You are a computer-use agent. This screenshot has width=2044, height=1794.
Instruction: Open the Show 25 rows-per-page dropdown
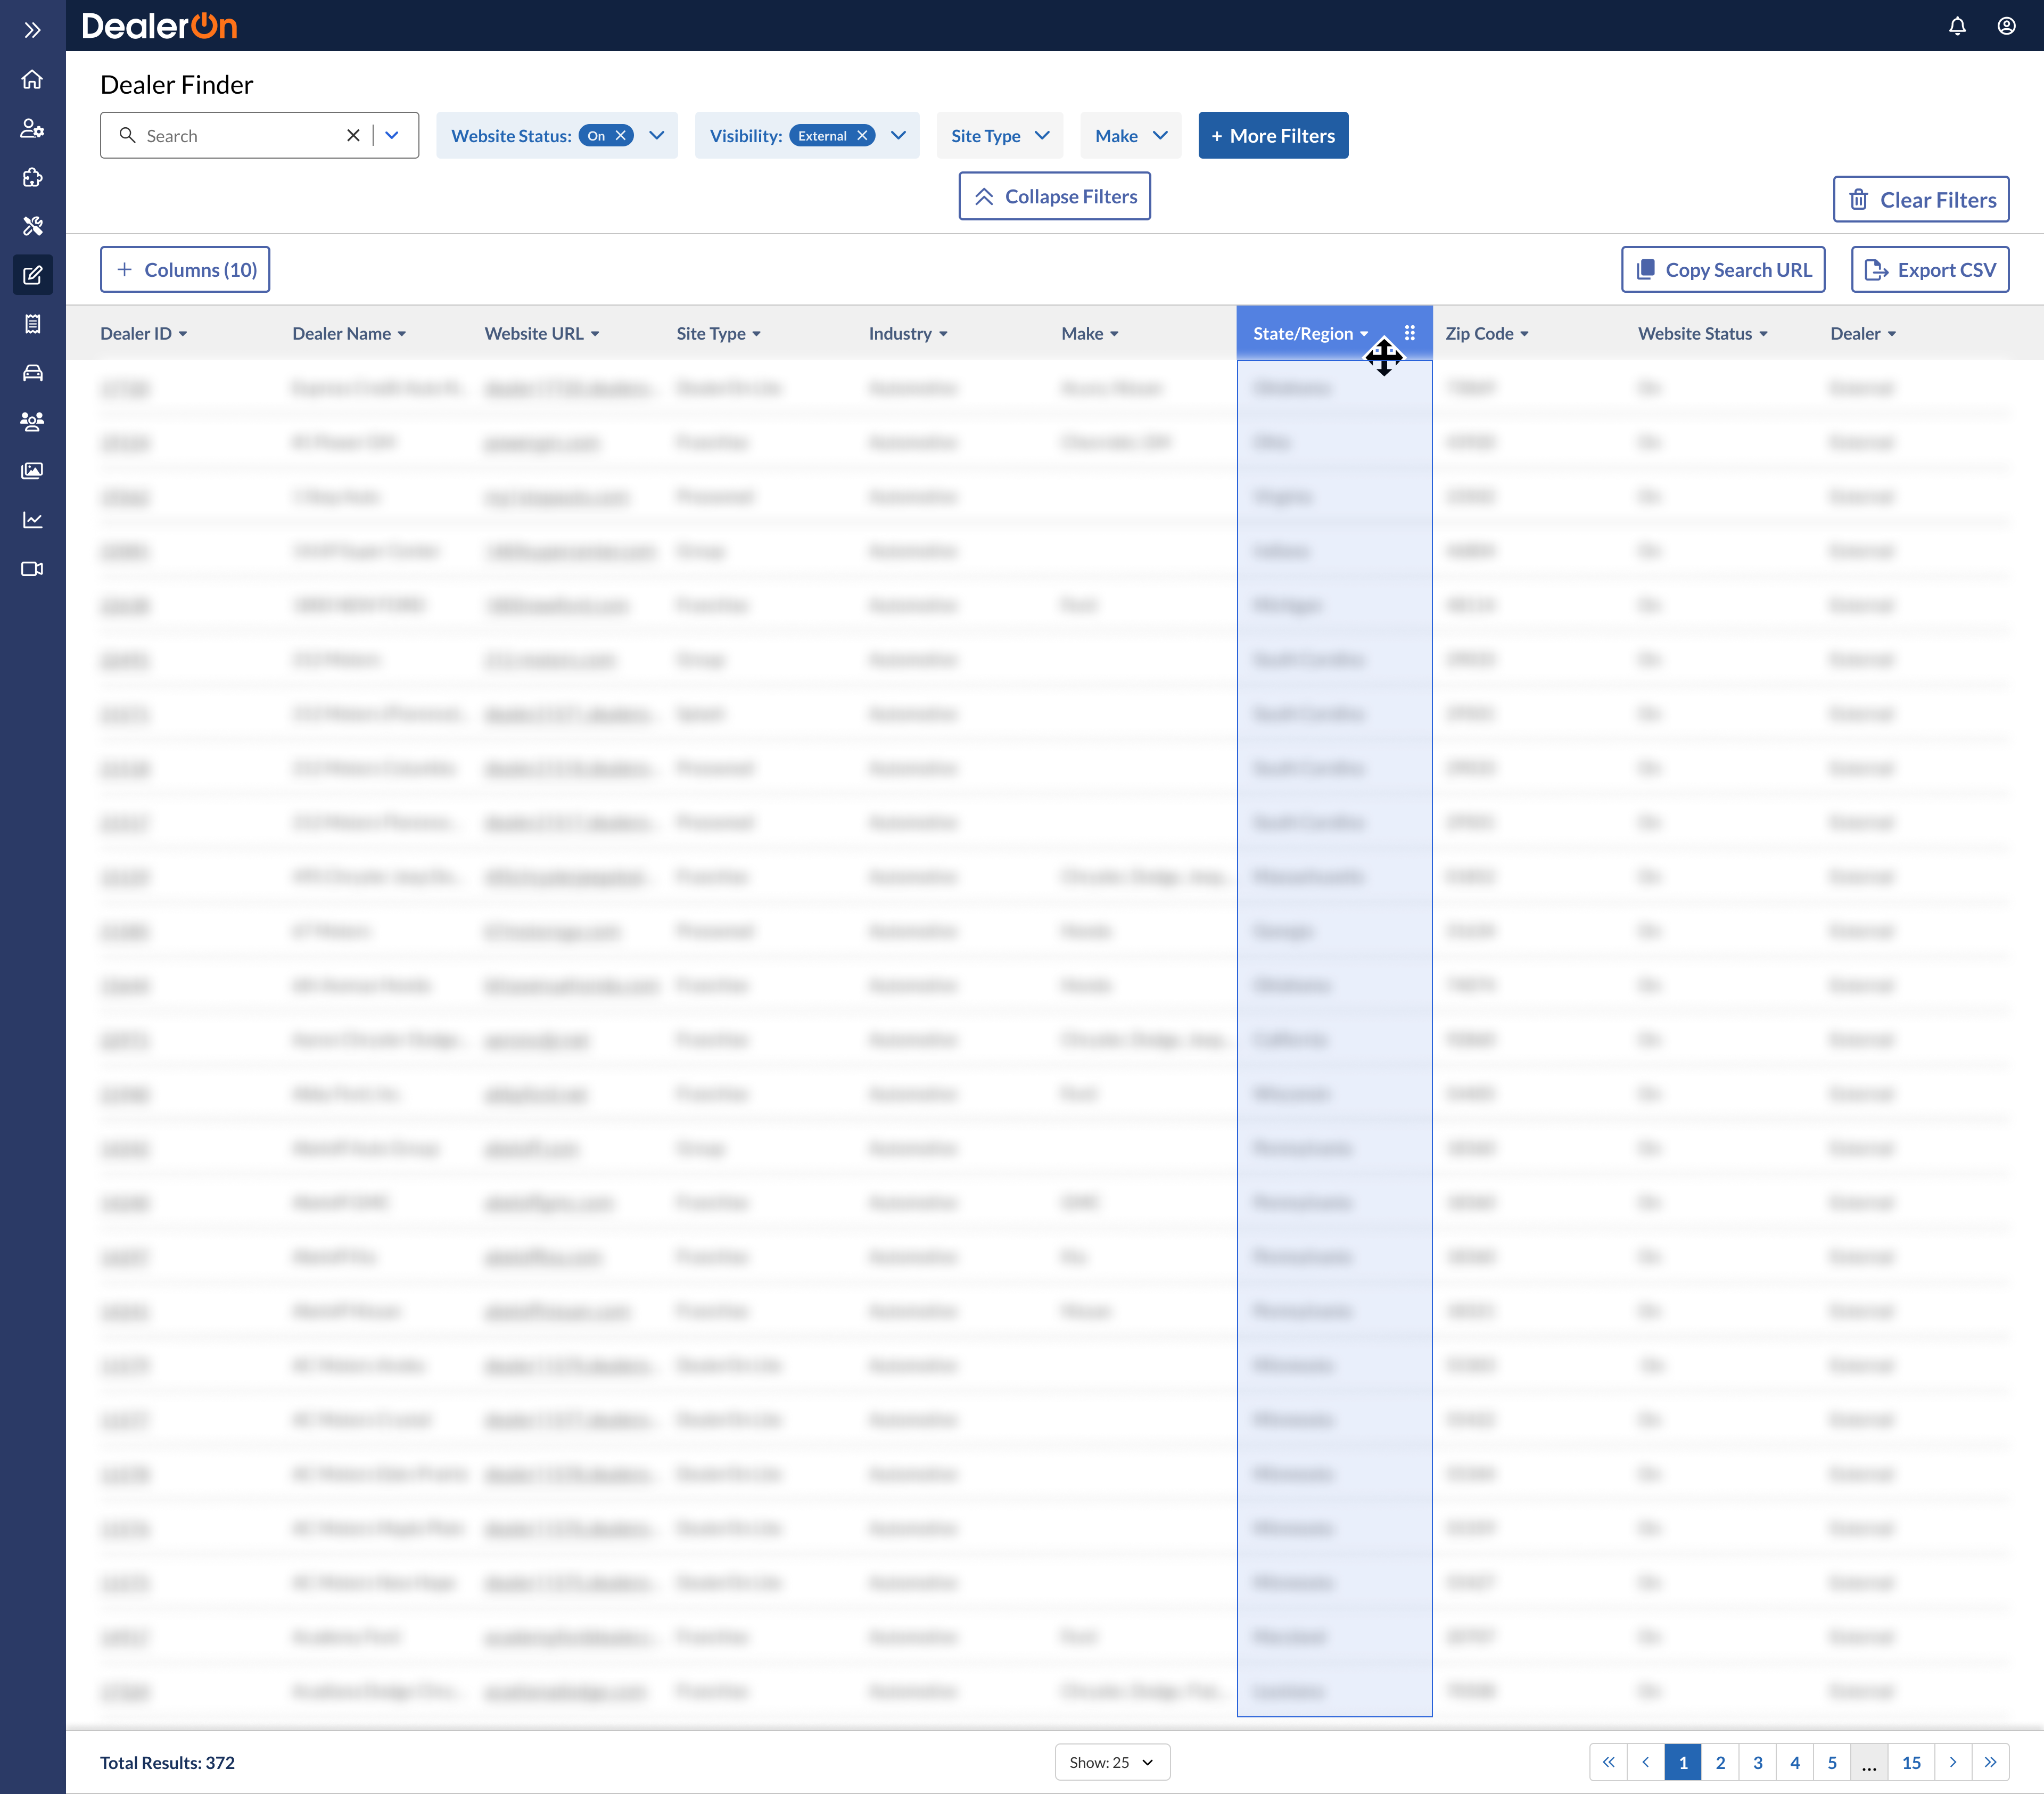pyautogui.click(x=1111, y=1762)
